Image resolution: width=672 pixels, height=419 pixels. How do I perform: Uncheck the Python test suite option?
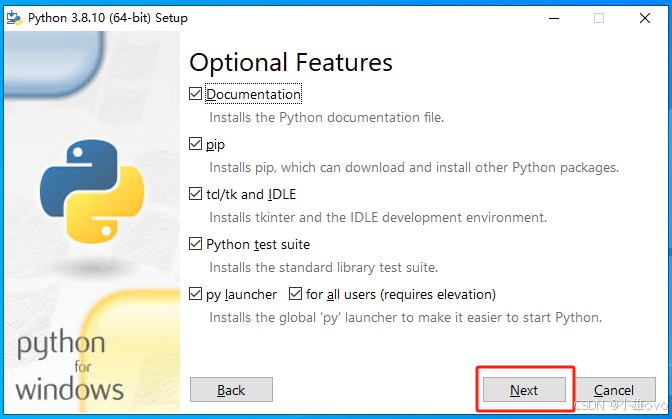coord(195,244)
